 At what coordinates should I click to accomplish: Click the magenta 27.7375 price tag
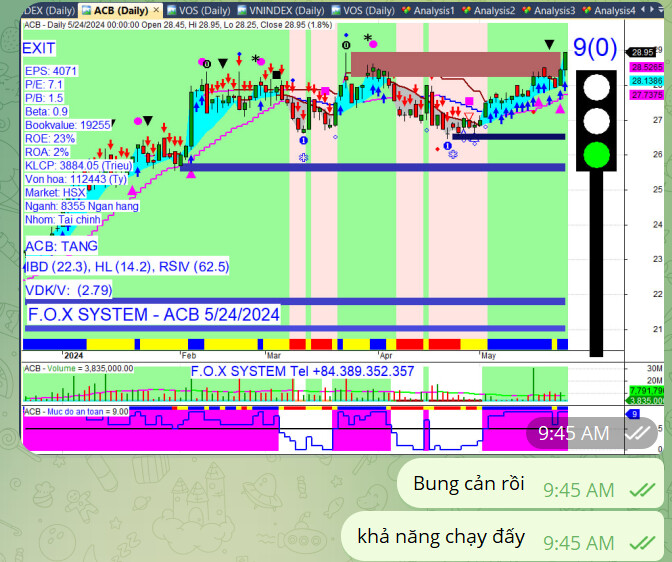(x=647, y=95)
